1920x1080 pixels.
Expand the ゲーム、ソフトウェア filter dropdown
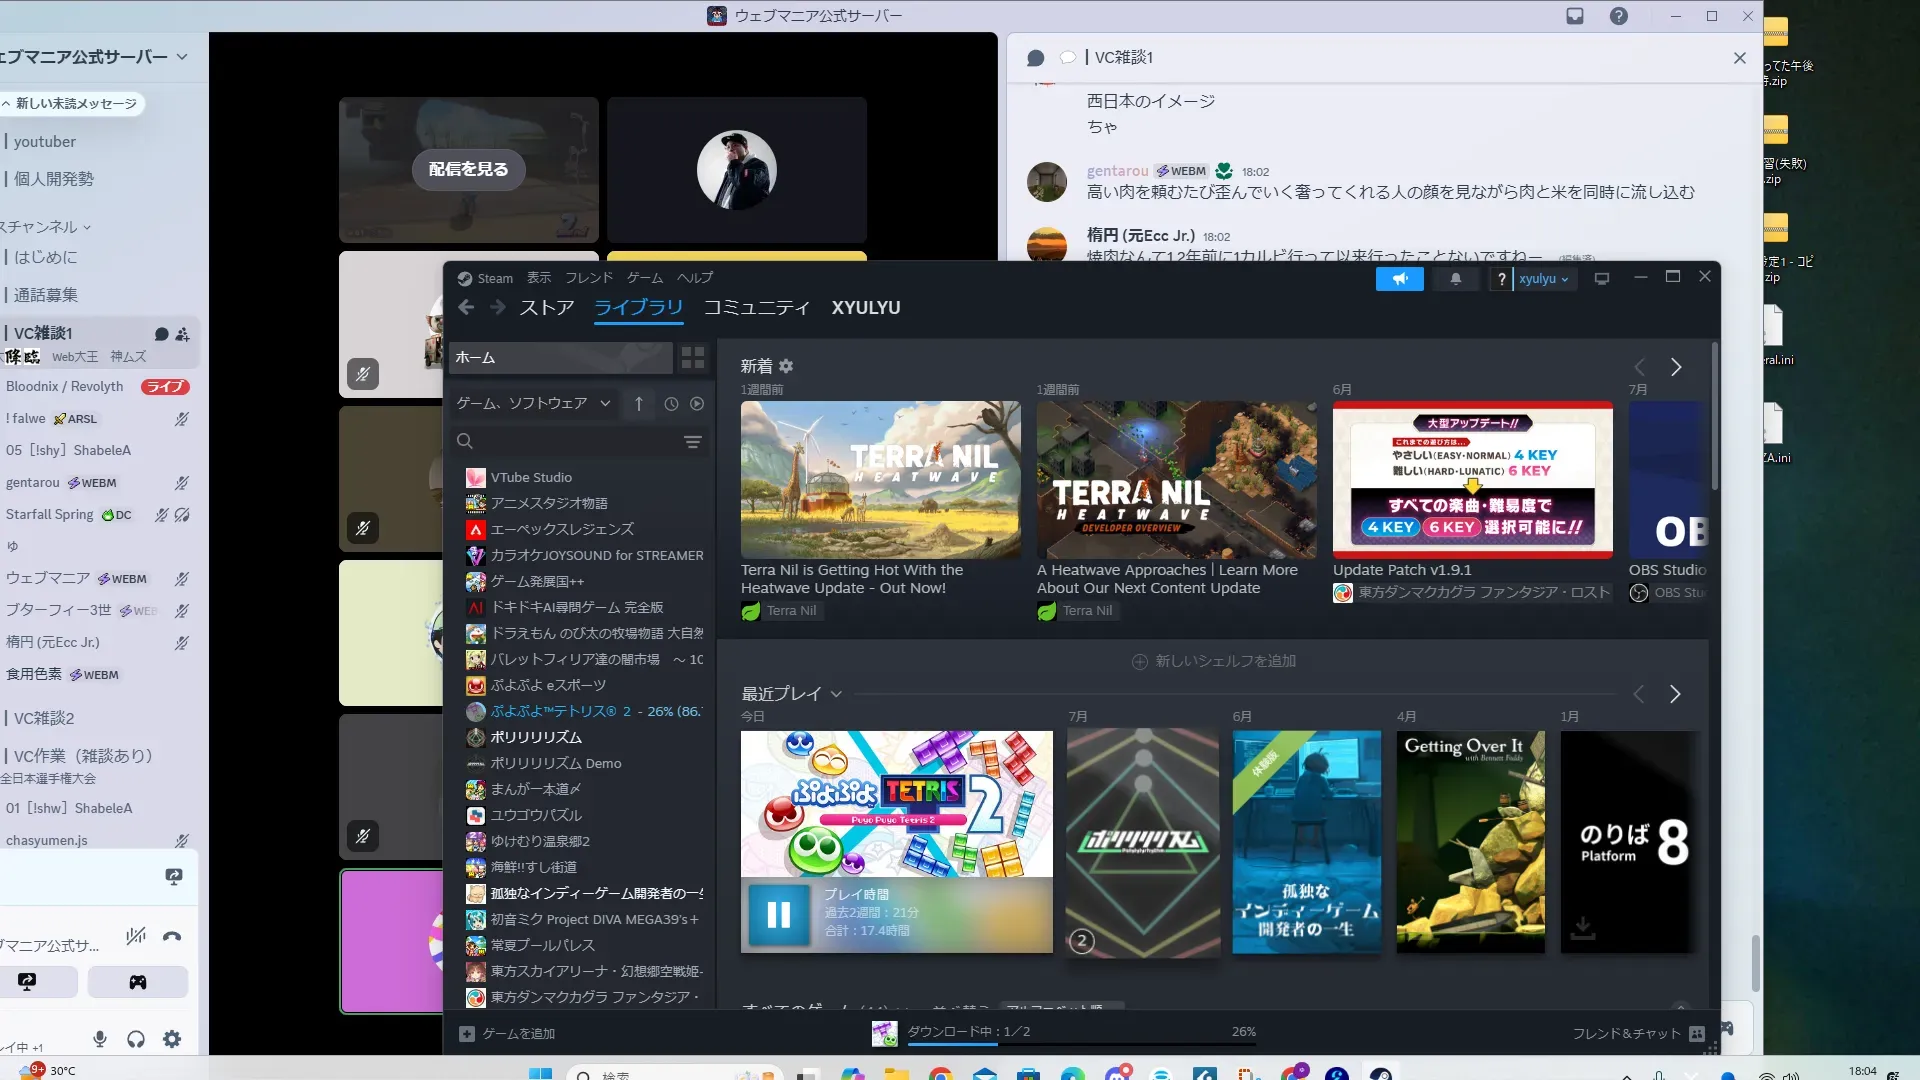[x=605, y=404]
